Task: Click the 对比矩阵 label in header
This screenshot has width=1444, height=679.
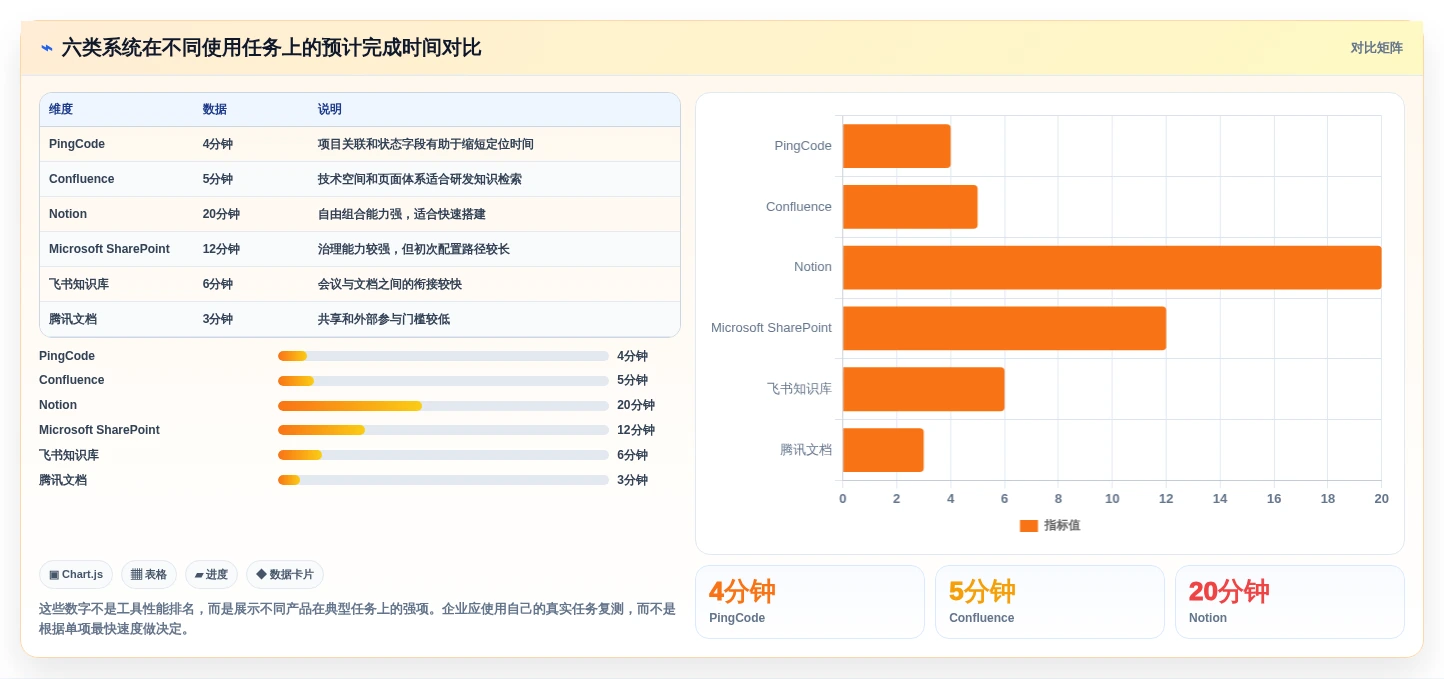Action: click(1376, 48)
